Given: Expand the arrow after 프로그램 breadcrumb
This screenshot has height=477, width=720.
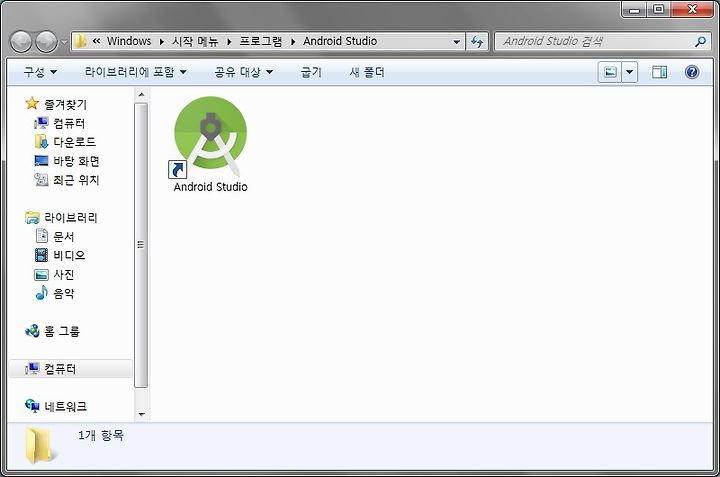Looking at the screenshot, I should [x=293, y=42].
